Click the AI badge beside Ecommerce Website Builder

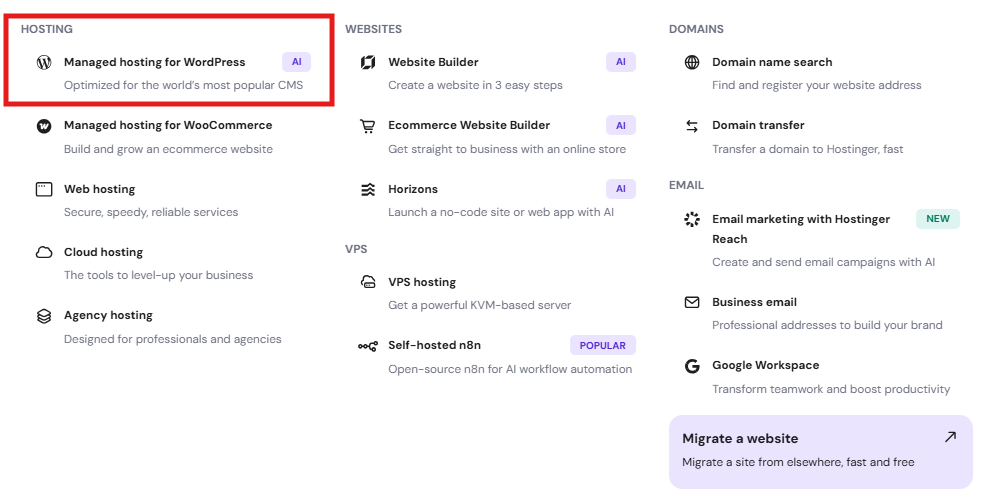(621, 126)
